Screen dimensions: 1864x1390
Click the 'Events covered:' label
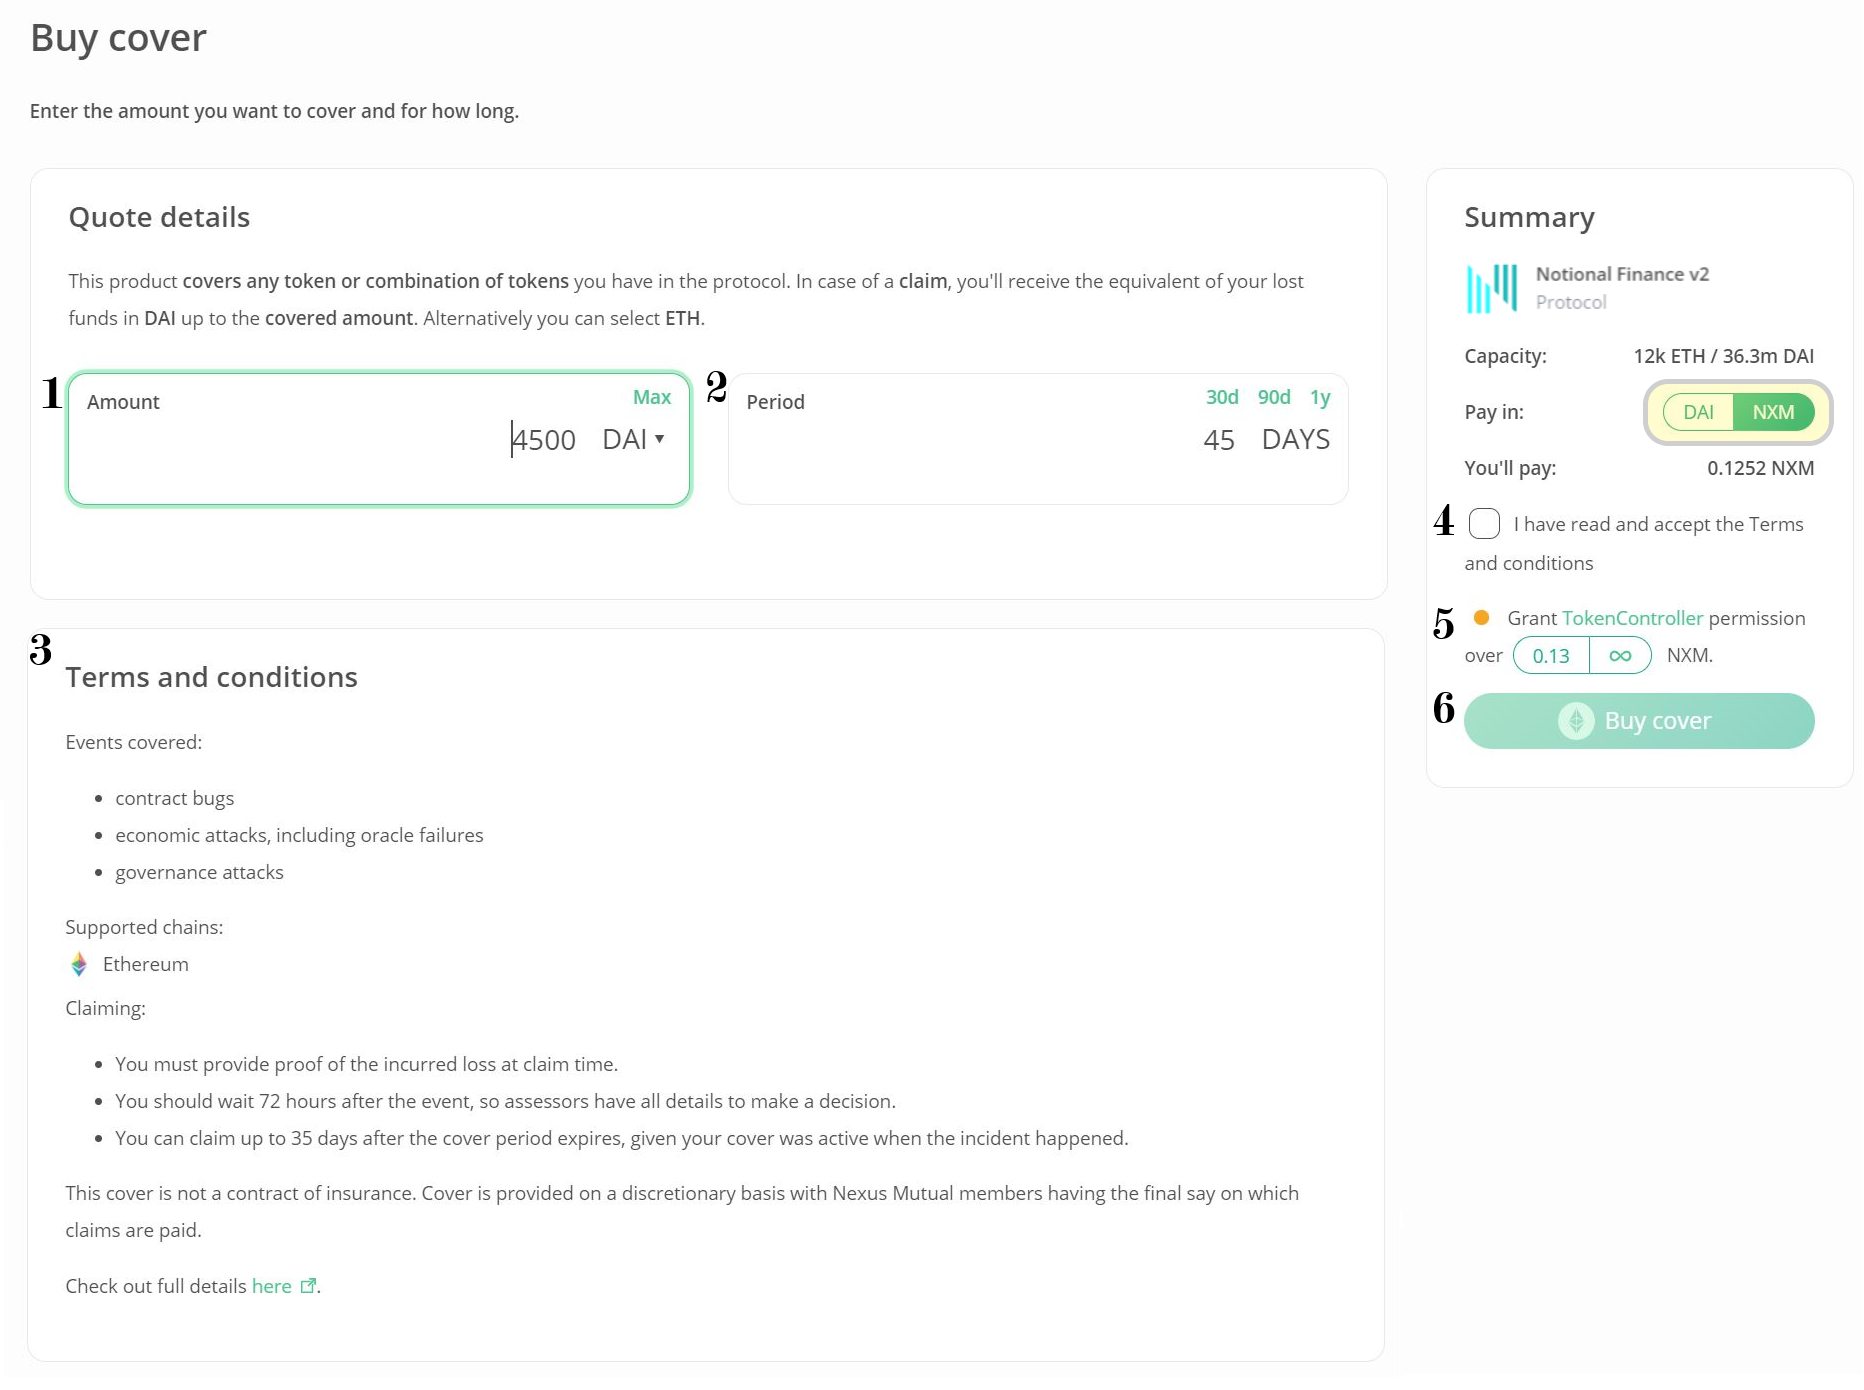click(133, 742)
